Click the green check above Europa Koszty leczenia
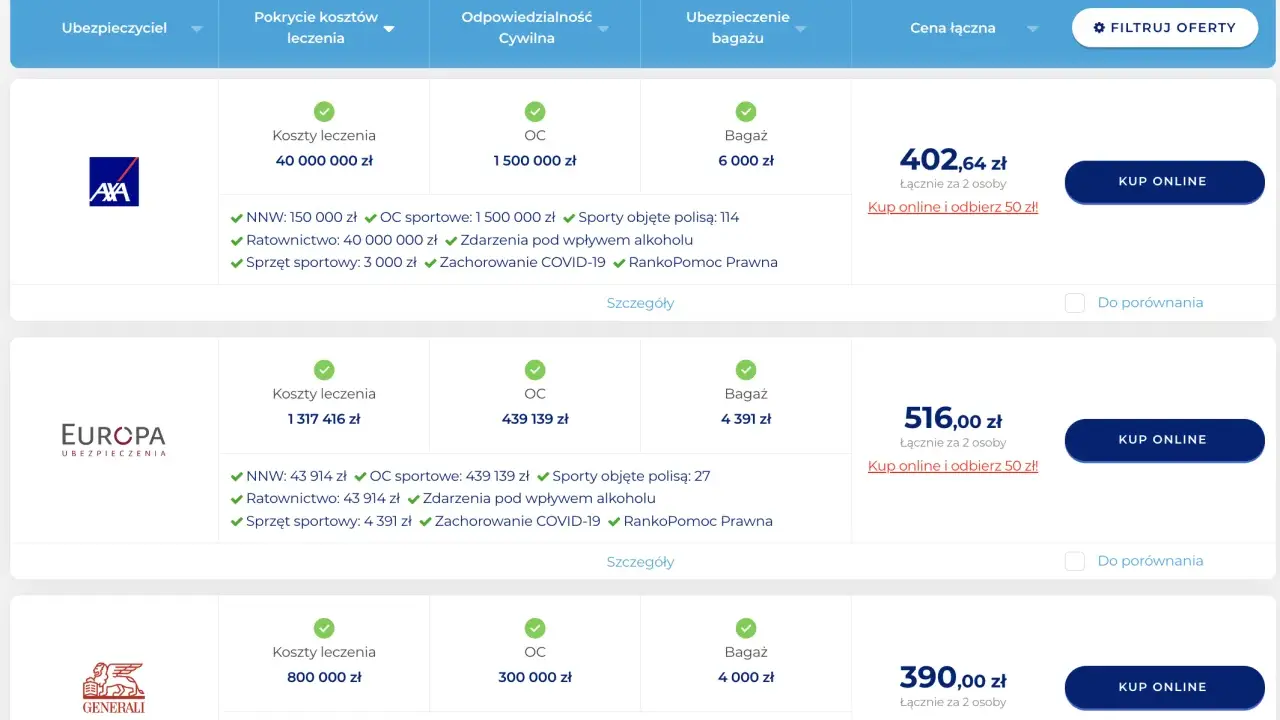The image size is (1280, 720). 324,370
